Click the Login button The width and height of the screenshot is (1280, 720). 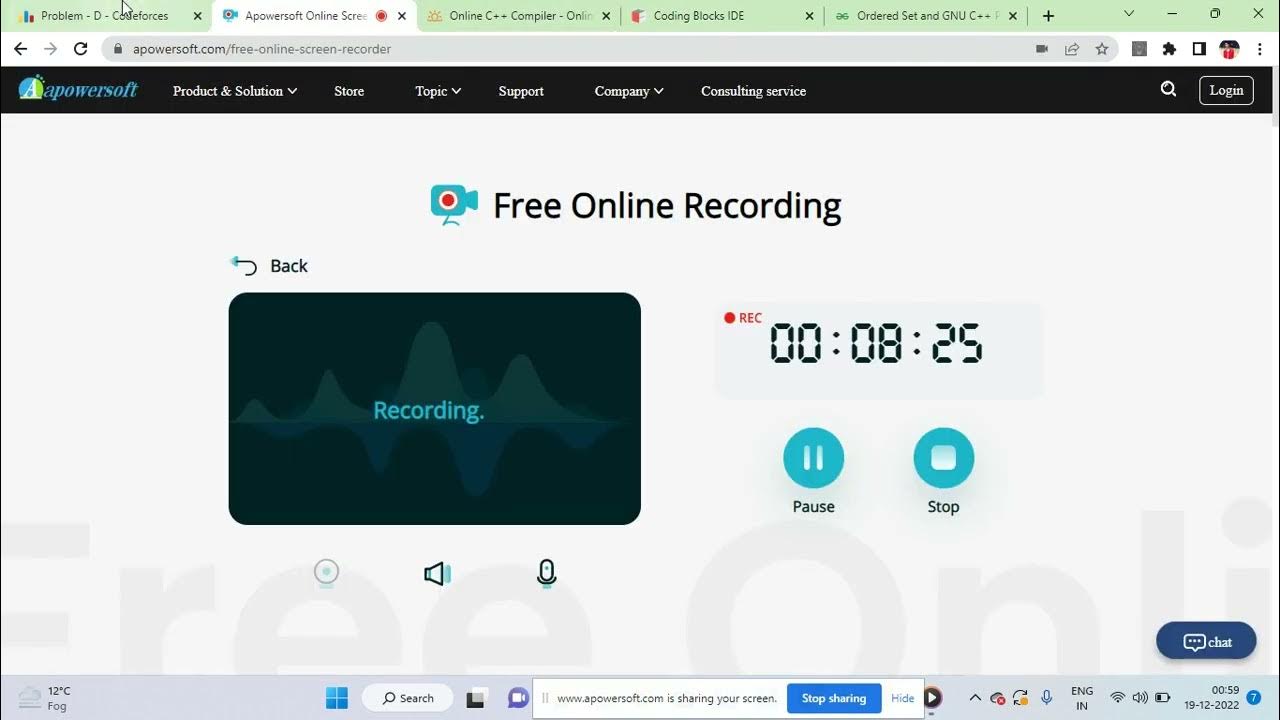click(x=1226, y=90)
